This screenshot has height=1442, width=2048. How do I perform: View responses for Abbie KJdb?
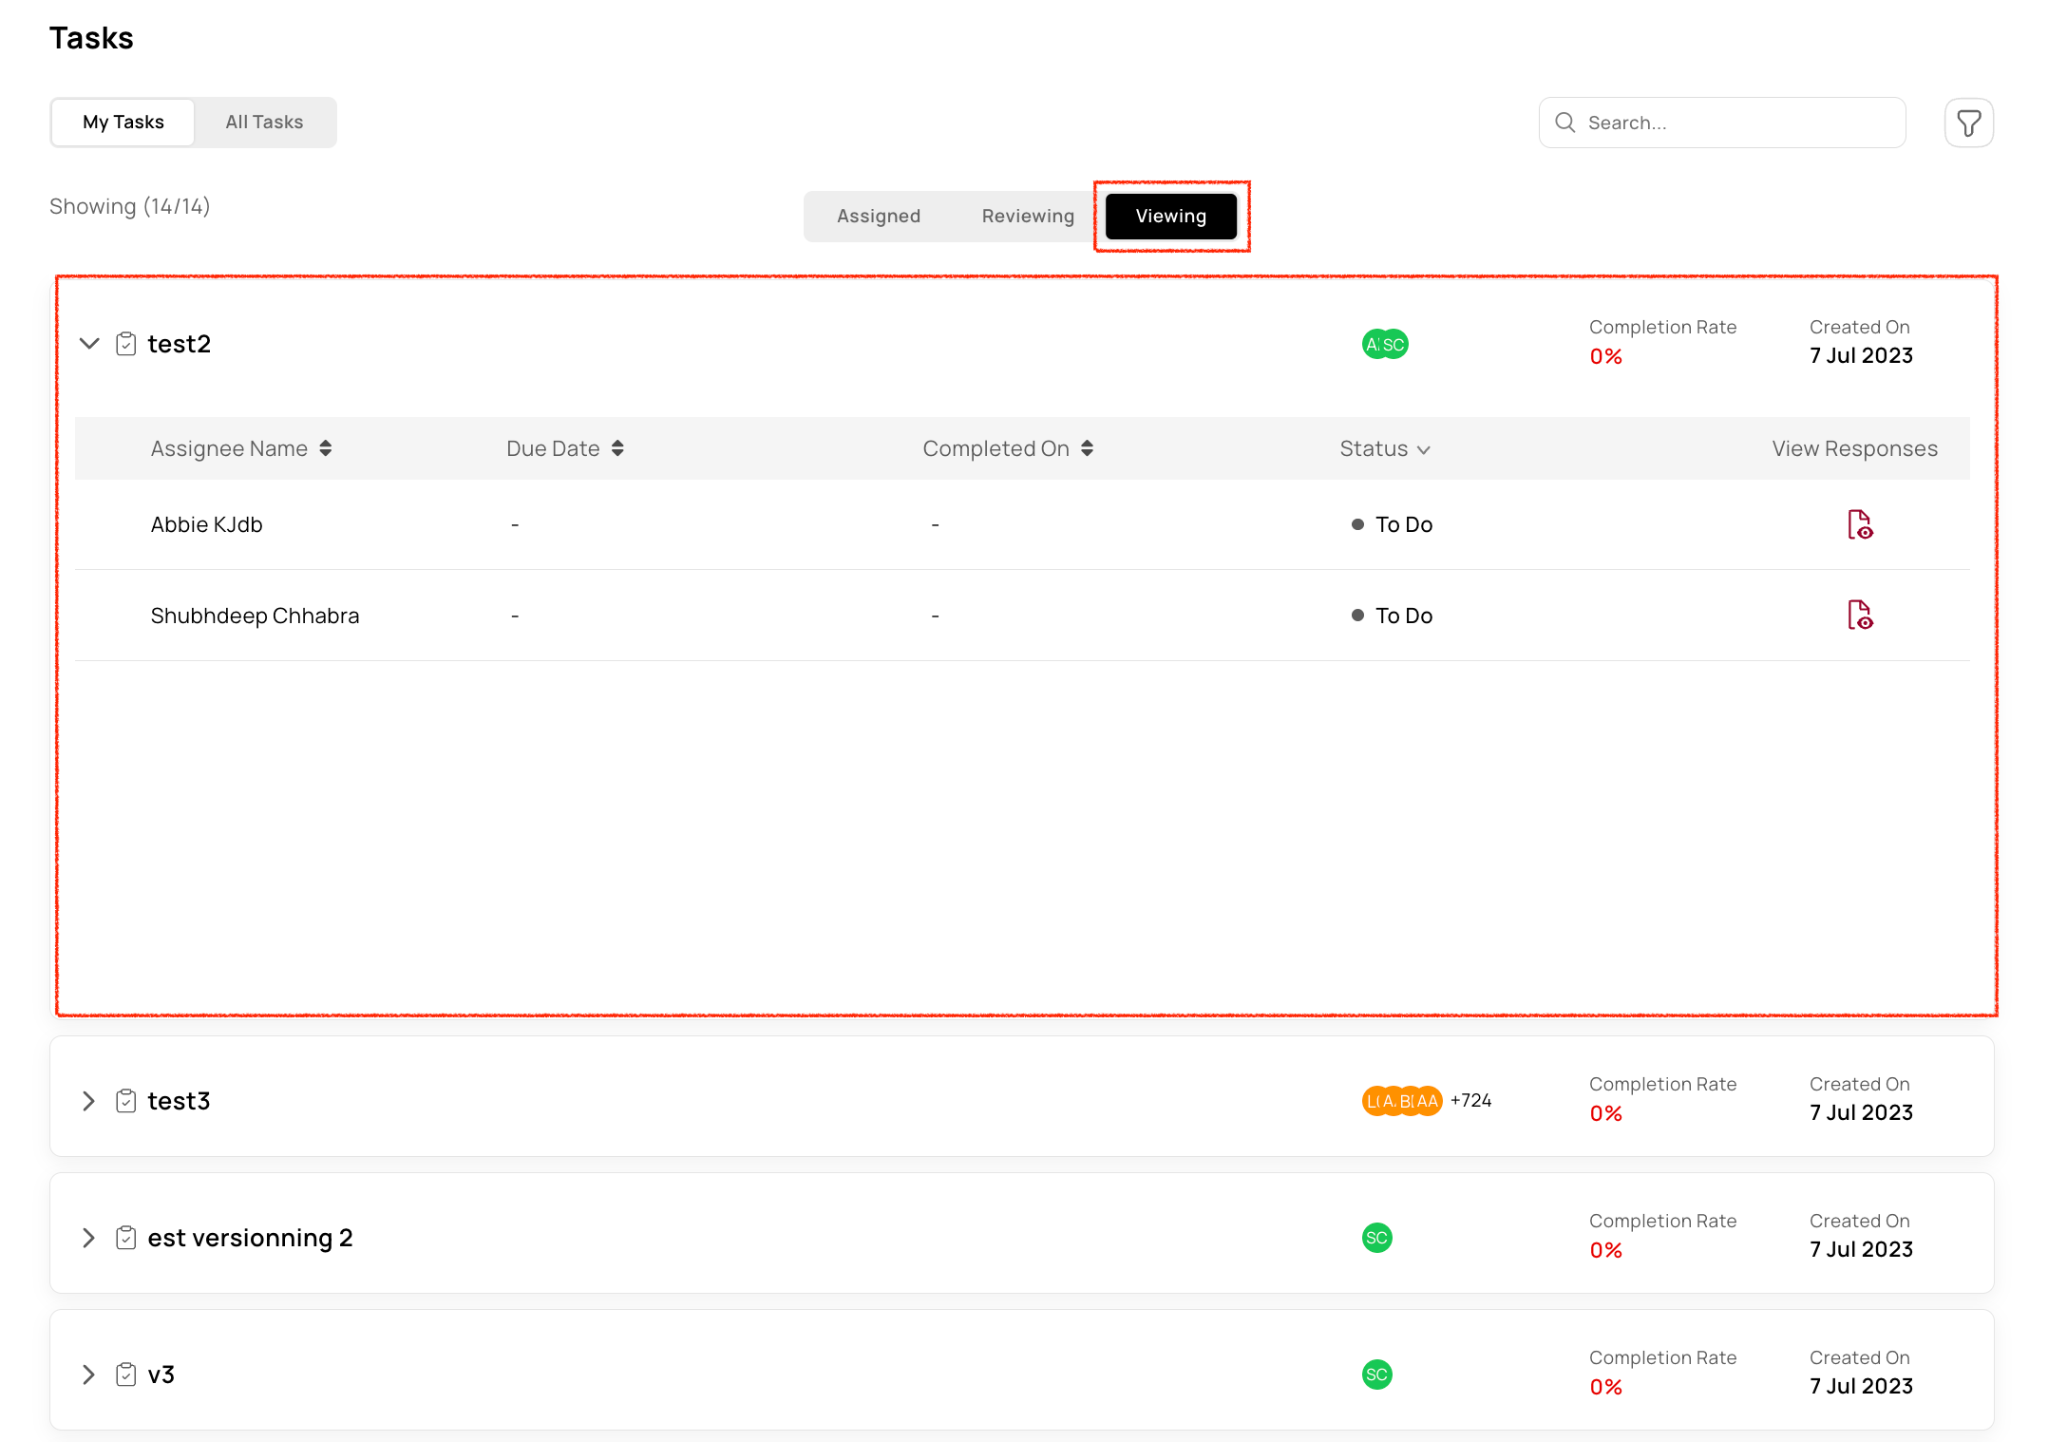tap(1859, 524)
